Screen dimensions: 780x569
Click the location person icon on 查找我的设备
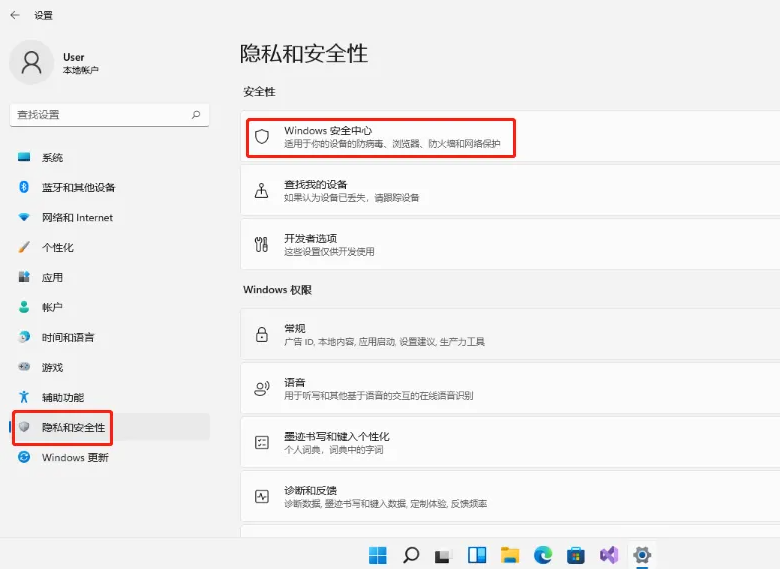click(x=262, y=190)
